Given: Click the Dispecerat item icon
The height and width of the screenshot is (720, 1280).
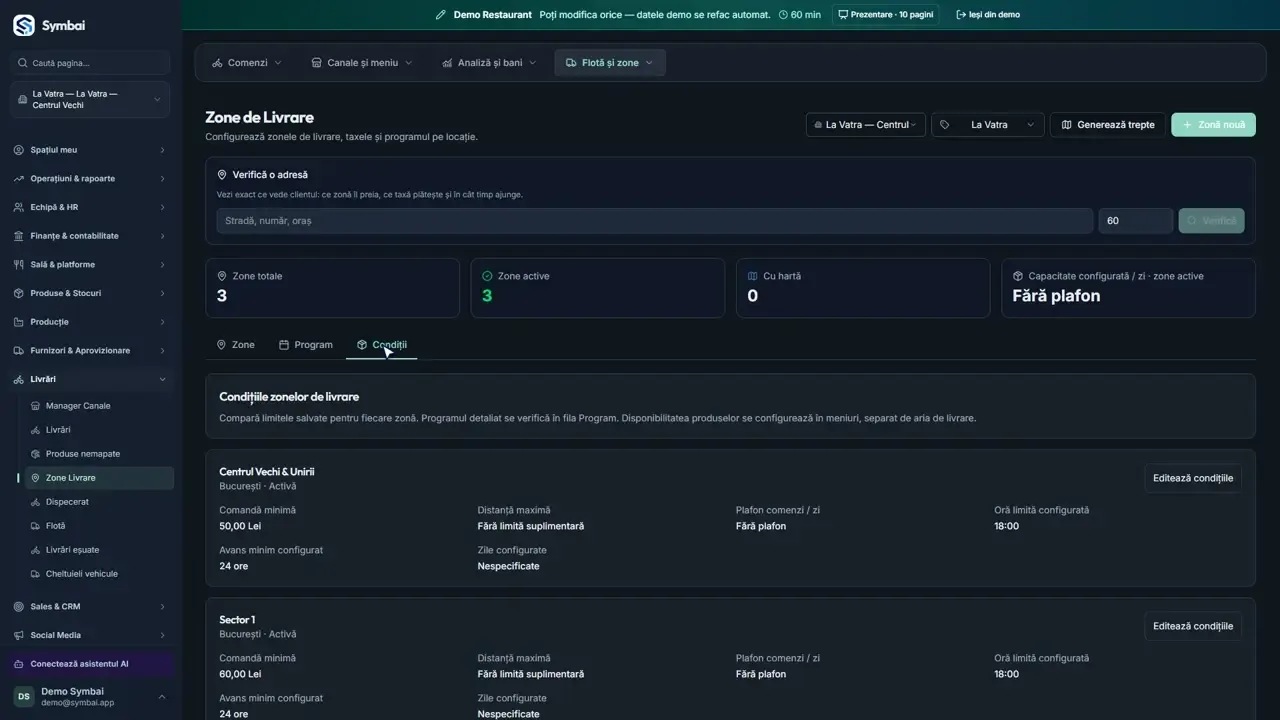Looking at the screenshot, I should [36, 502].
